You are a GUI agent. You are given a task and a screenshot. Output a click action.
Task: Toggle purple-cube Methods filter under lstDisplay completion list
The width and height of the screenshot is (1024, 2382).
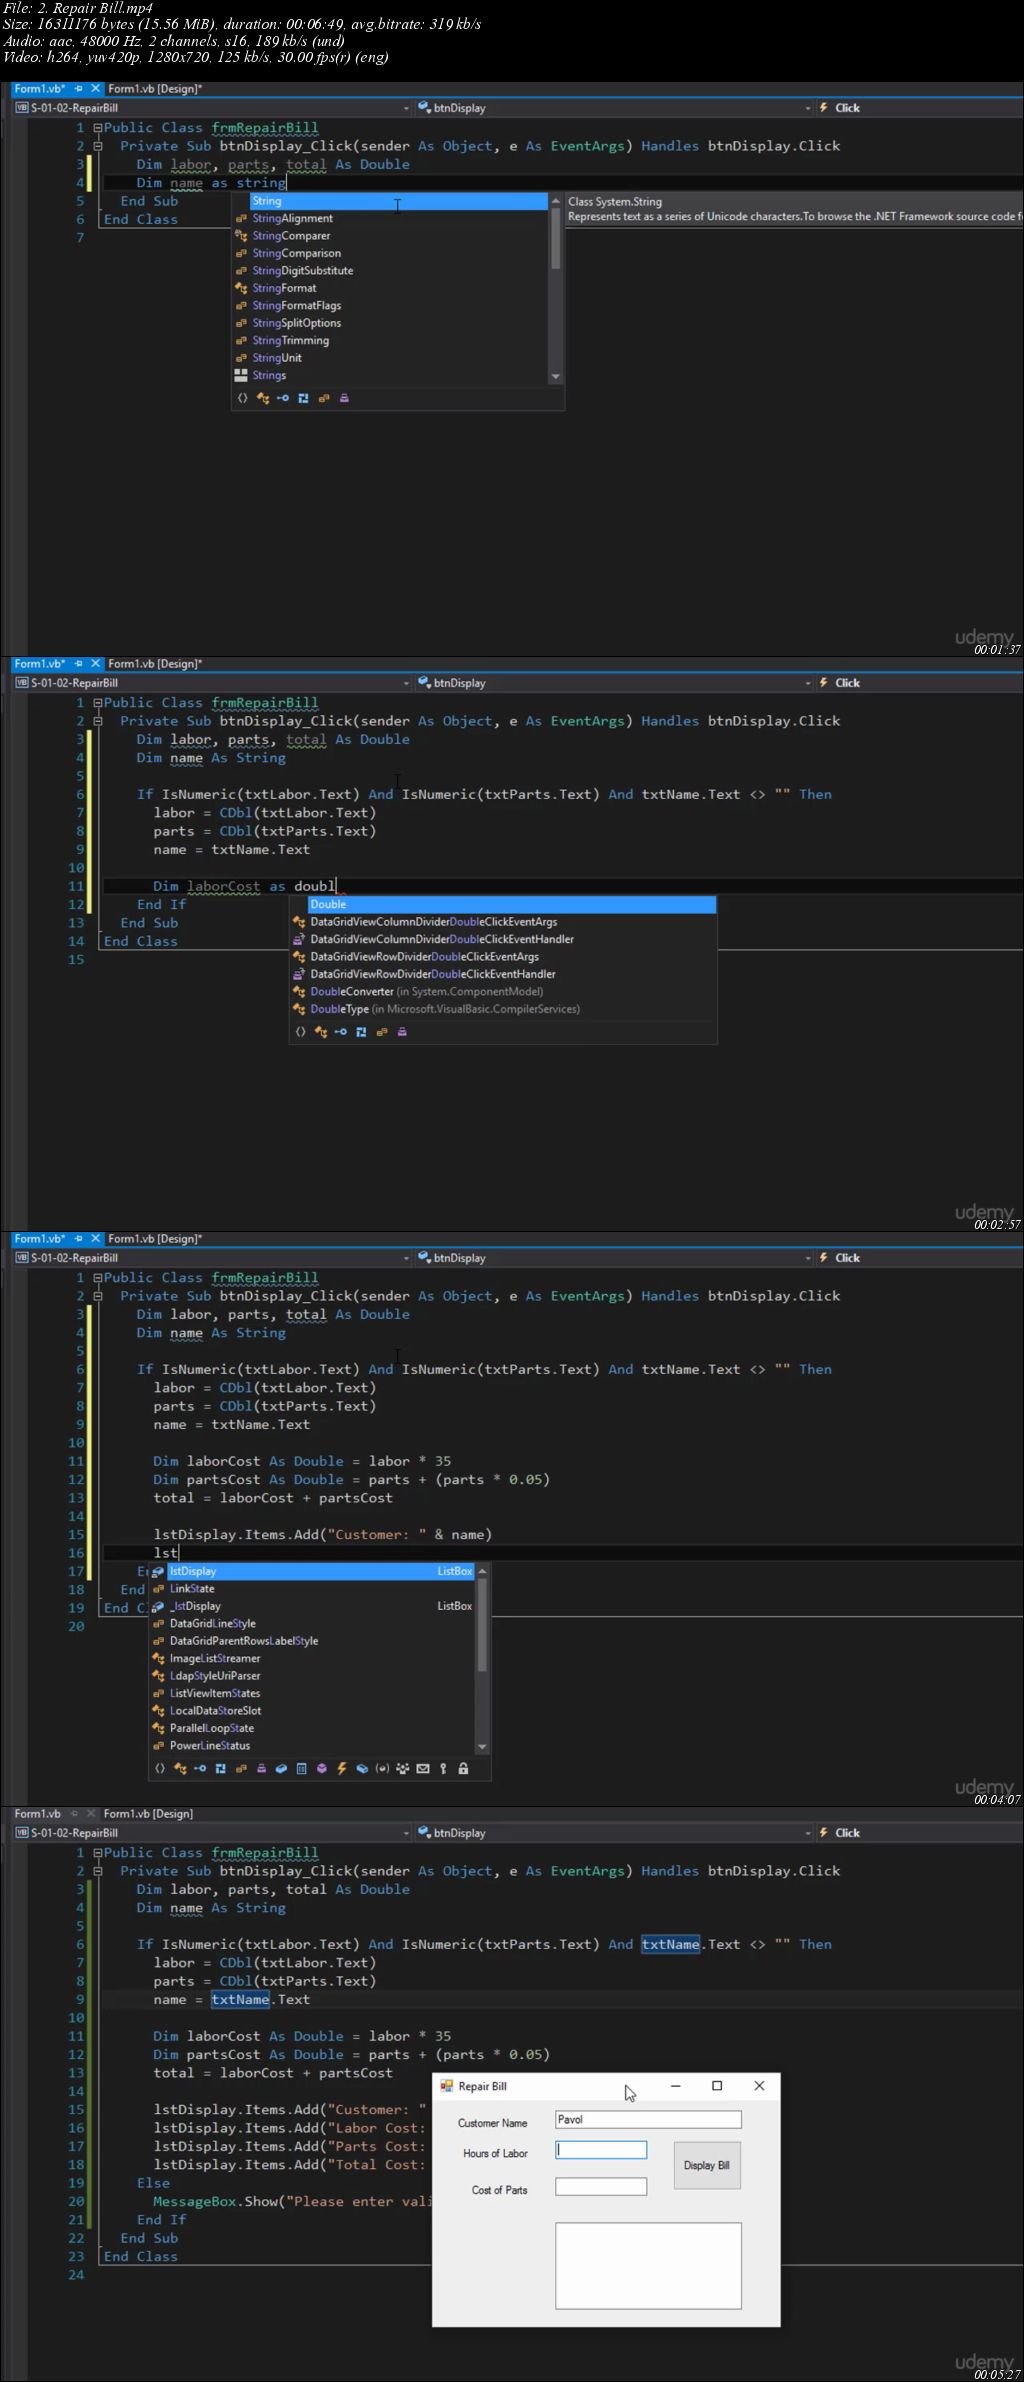point(322,1768)
